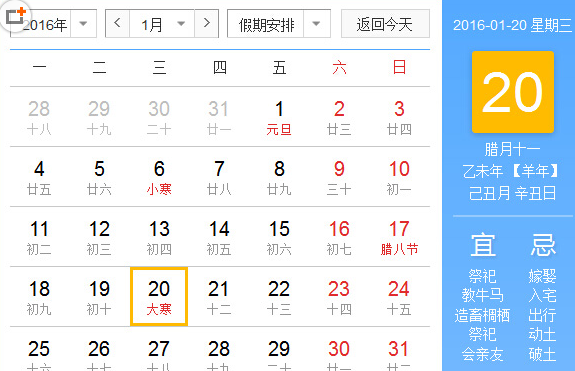Viewport: 575px width, 371px height.
Task: Select January 22 十三
Action: click(x=279, y=297)
